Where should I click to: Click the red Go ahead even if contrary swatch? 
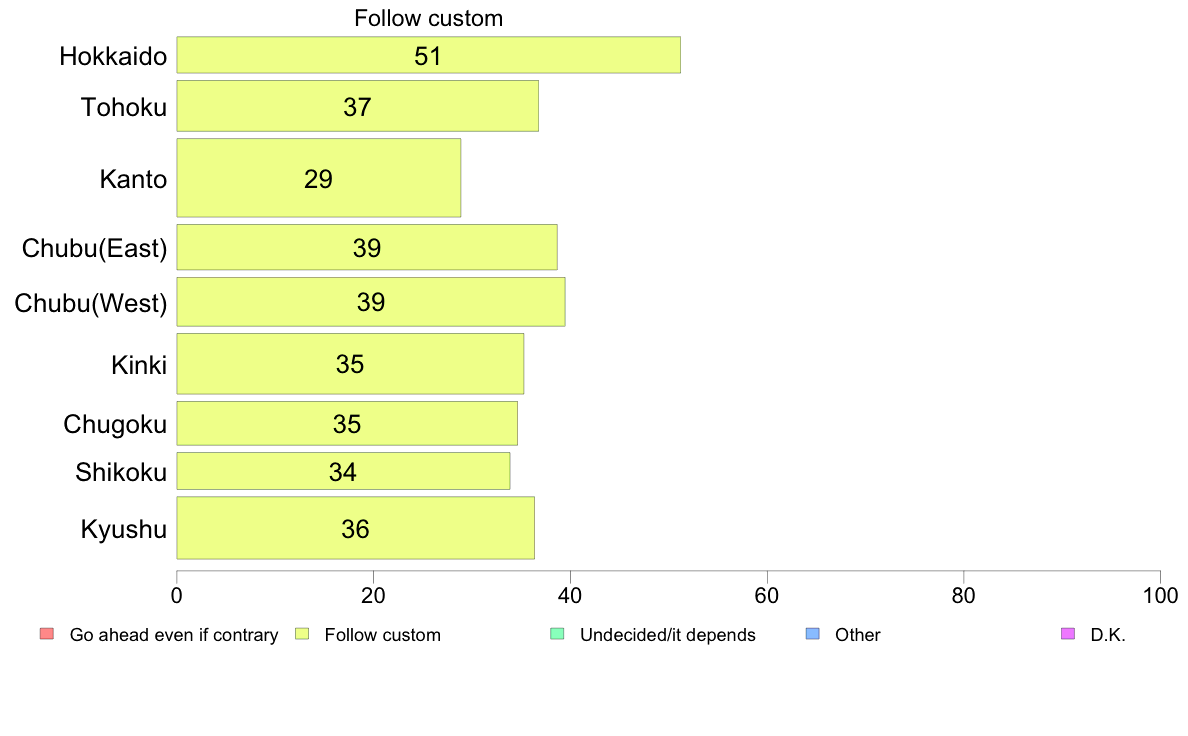pyautogui.click(x=47, y=634)
